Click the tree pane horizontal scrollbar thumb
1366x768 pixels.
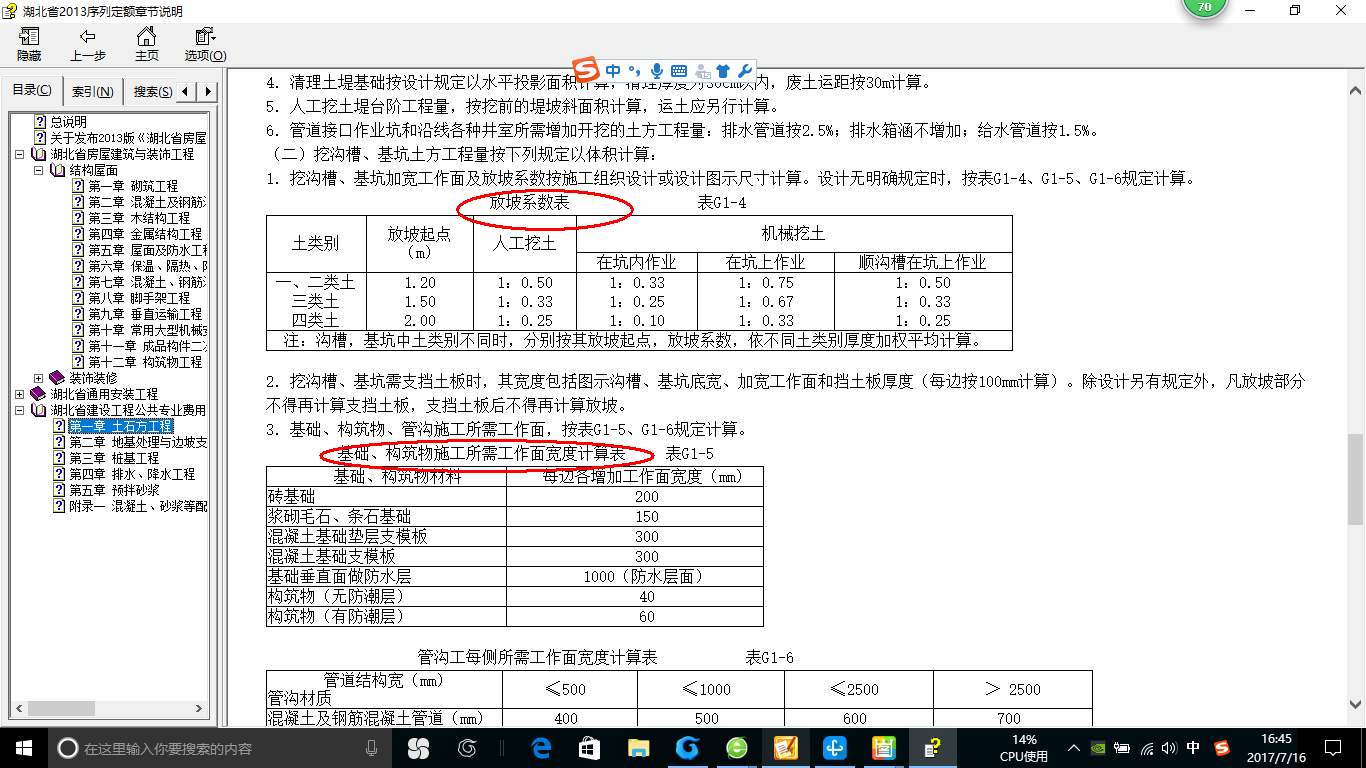pyautogui.click(x=62, y=709)
